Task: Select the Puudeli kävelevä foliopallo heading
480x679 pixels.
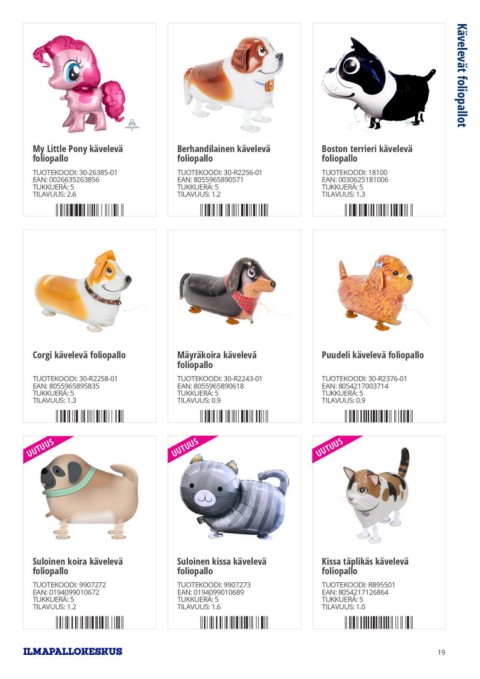Action: [373, 355]
